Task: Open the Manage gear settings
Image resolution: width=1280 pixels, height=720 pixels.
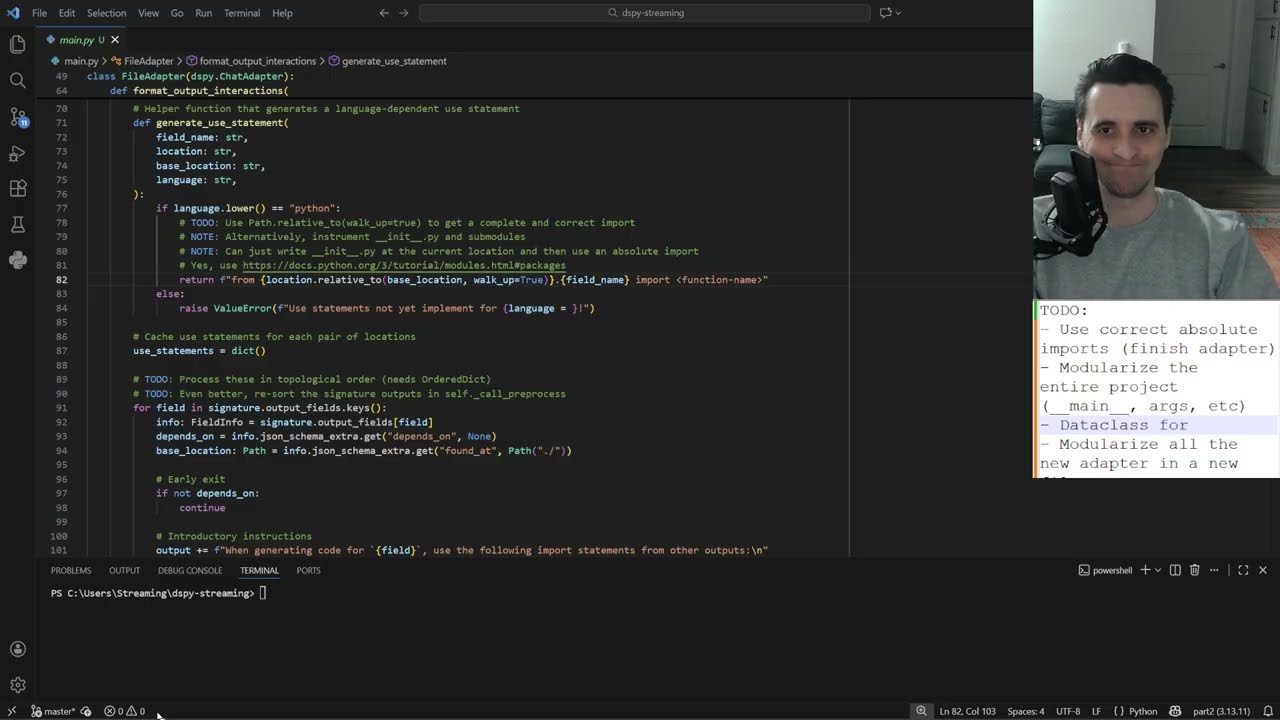Action: tap(17, 685)
